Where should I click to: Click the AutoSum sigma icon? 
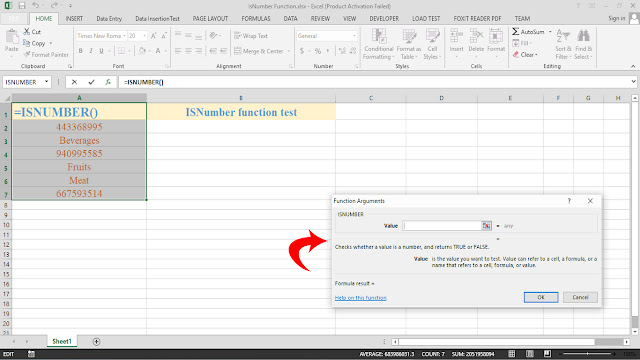516,31
